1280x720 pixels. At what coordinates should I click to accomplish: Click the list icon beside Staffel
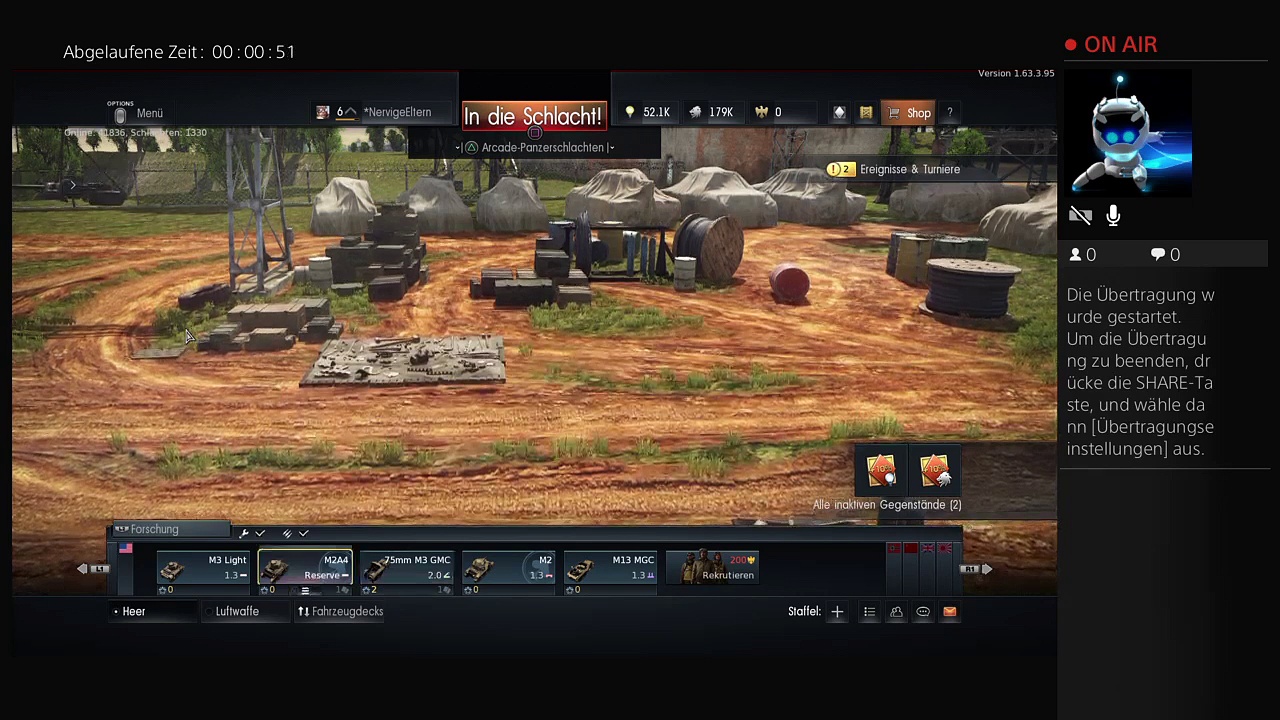(x=869, y=612)
